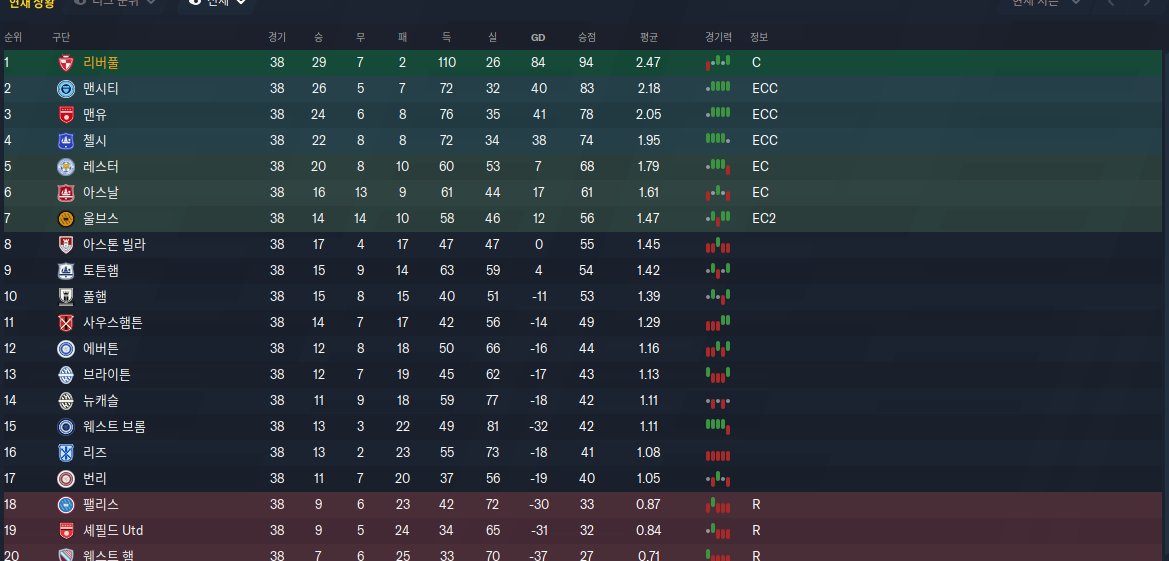The height and width of the screenshot is (561, 1169).
Task: Click the 첼시 blue club badge
Action: 66,141
